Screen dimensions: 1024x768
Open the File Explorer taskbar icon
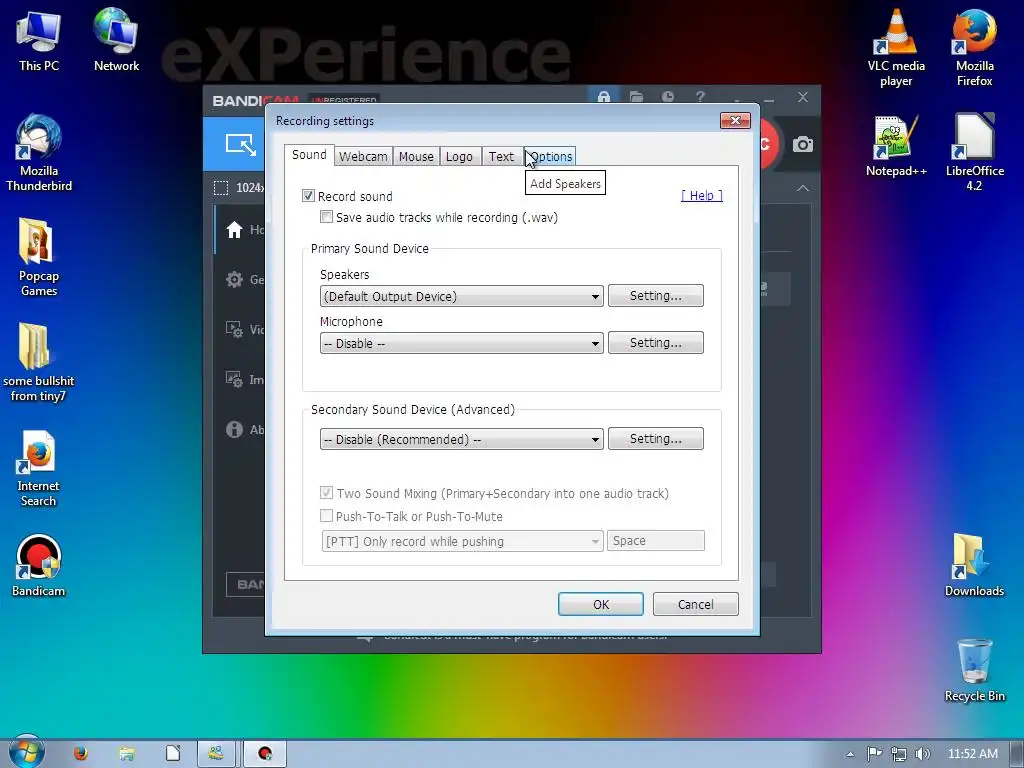(127, 754)
